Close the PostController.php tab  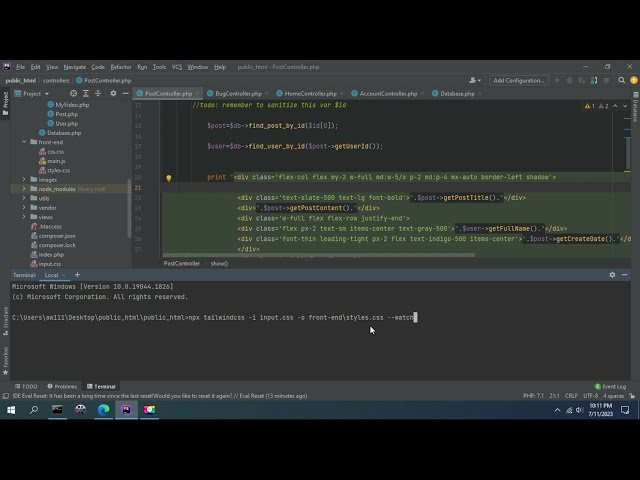pyautogui.click(x=197, y=93)
